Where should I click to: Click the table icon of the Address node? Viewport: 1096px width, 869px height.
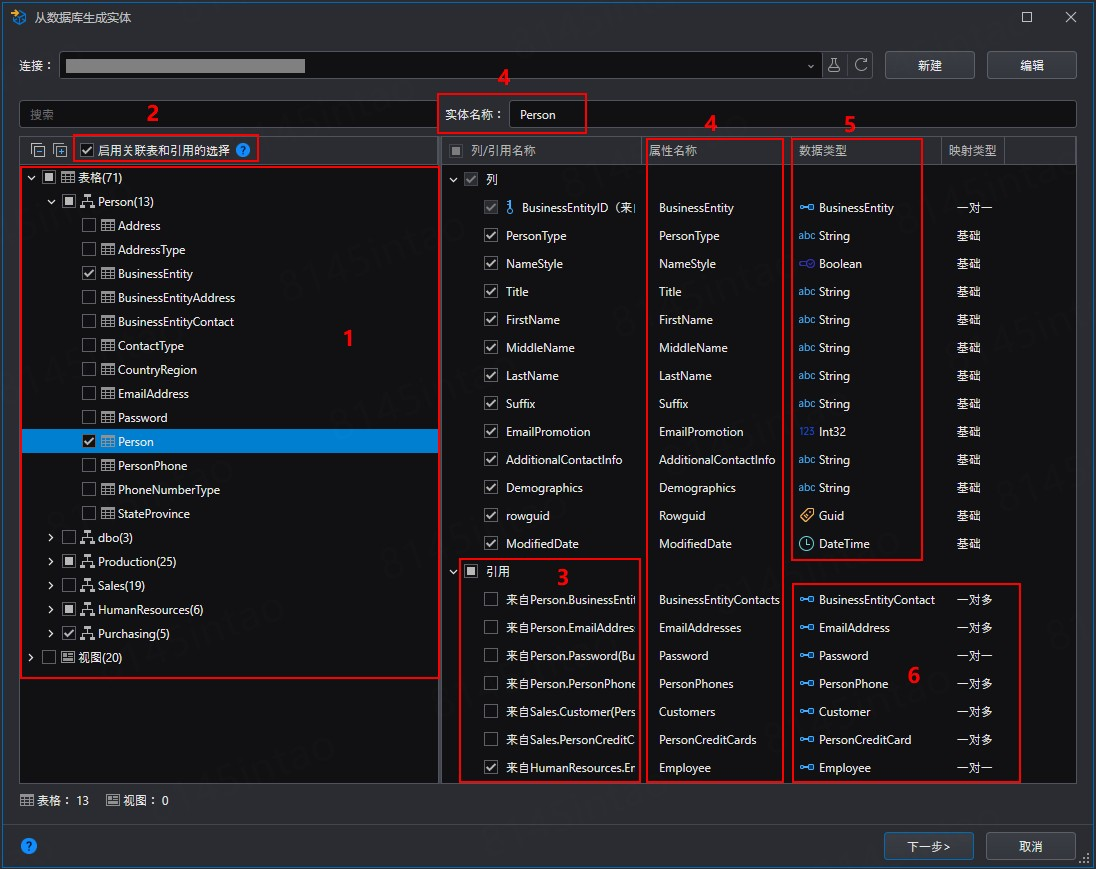pos(108,225)
